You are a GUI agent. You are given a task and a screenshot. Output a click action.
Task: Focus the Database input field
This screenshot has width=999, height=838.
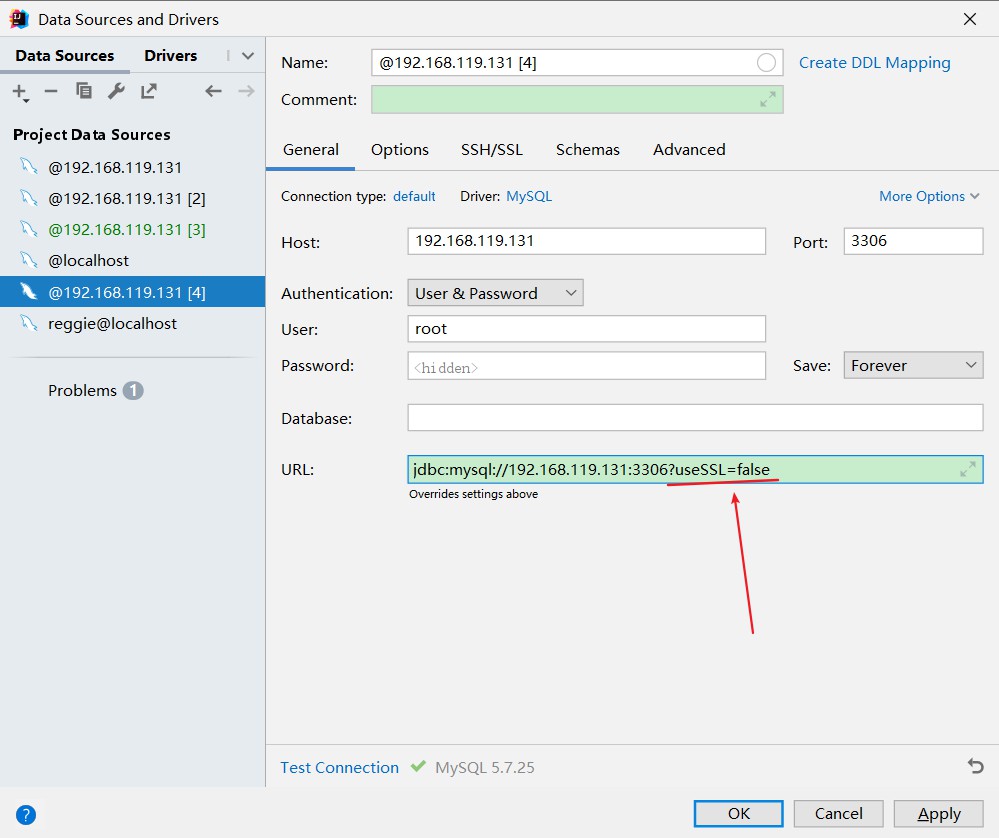695,417
